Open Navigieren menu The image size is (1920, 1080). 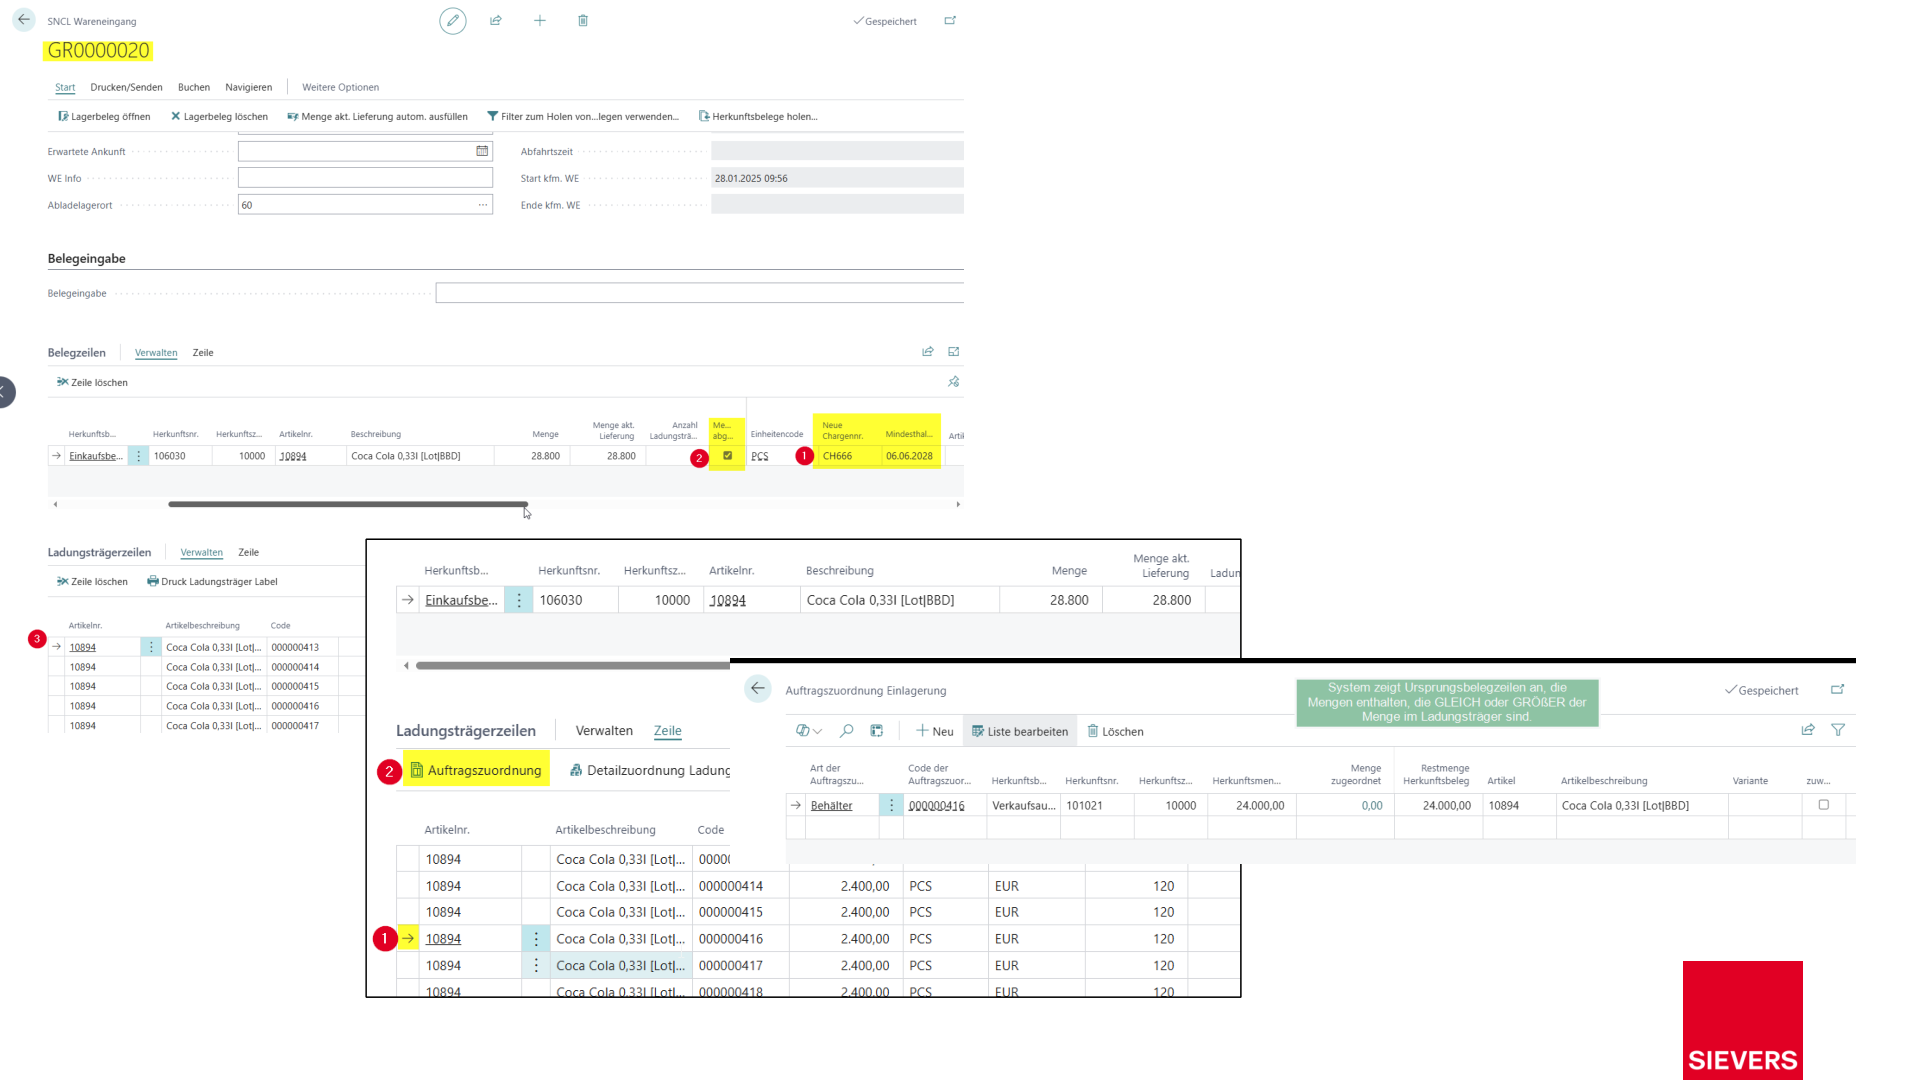[x=249, y=87]
